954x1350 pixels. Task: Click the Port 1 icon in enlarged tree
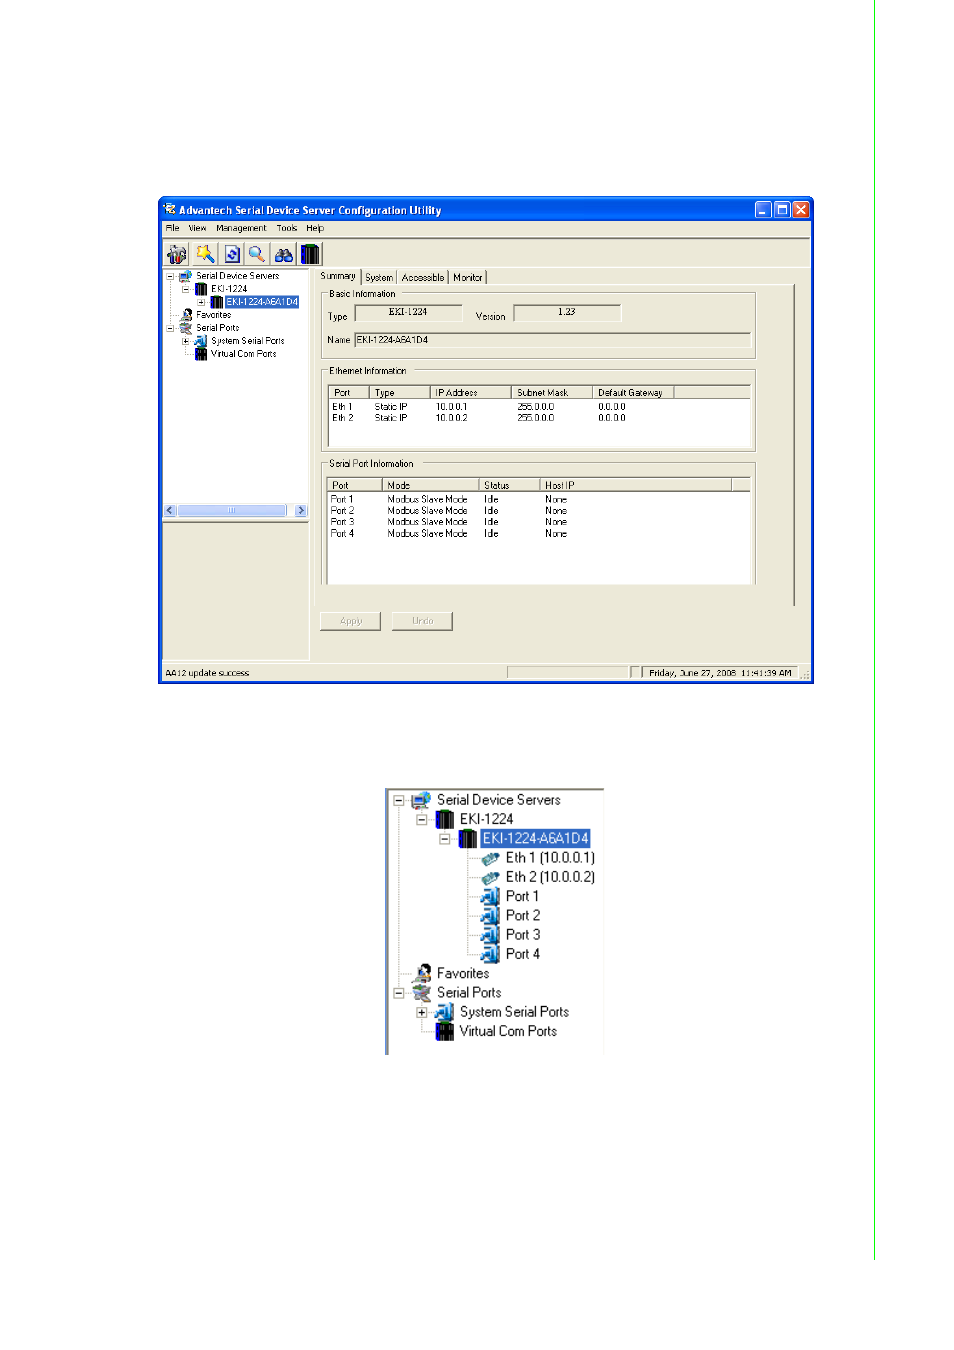(491, 896)
